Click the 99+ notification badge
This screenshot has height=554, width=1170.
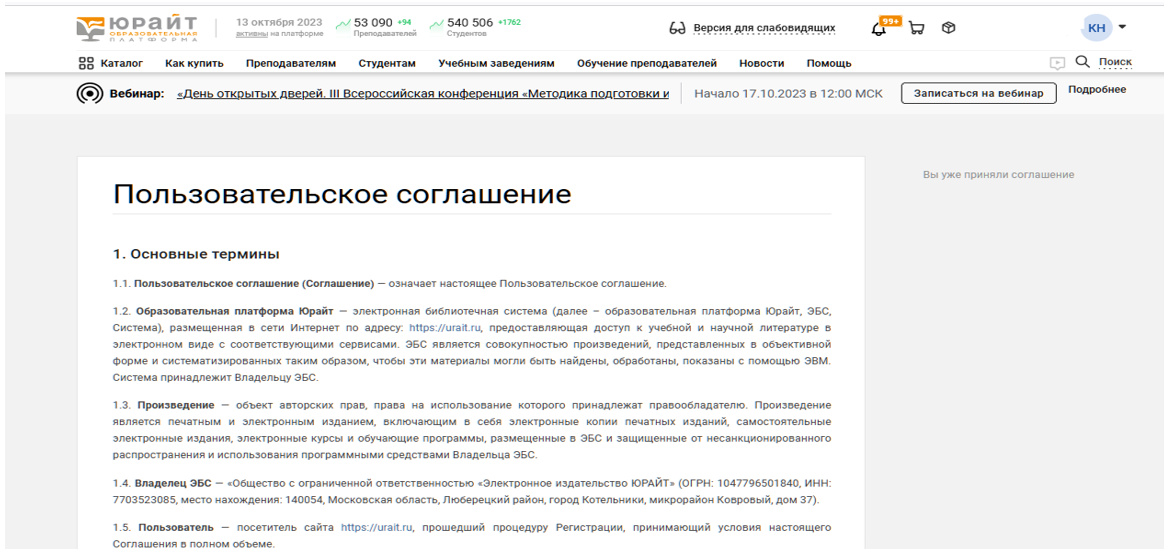[890, 20]
